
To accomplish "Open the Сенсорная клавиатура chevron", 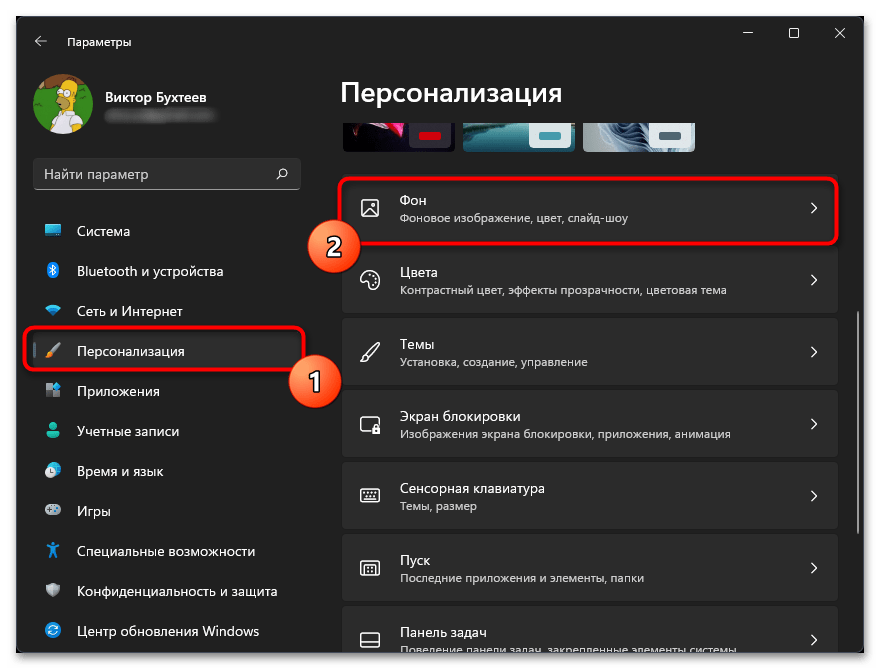I will (814, 496).
